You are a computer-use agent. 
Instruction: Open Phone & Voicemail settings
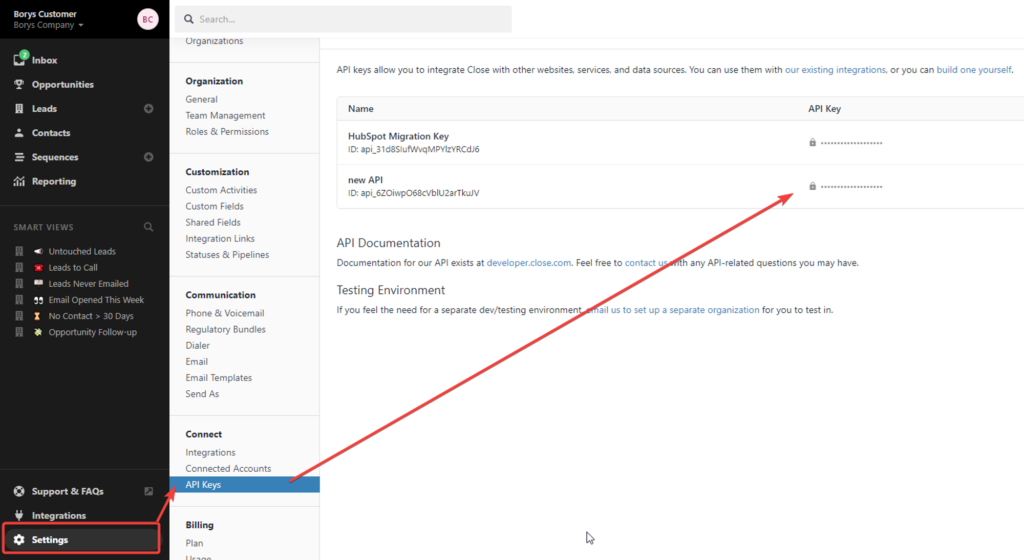(x=225, y=313)
